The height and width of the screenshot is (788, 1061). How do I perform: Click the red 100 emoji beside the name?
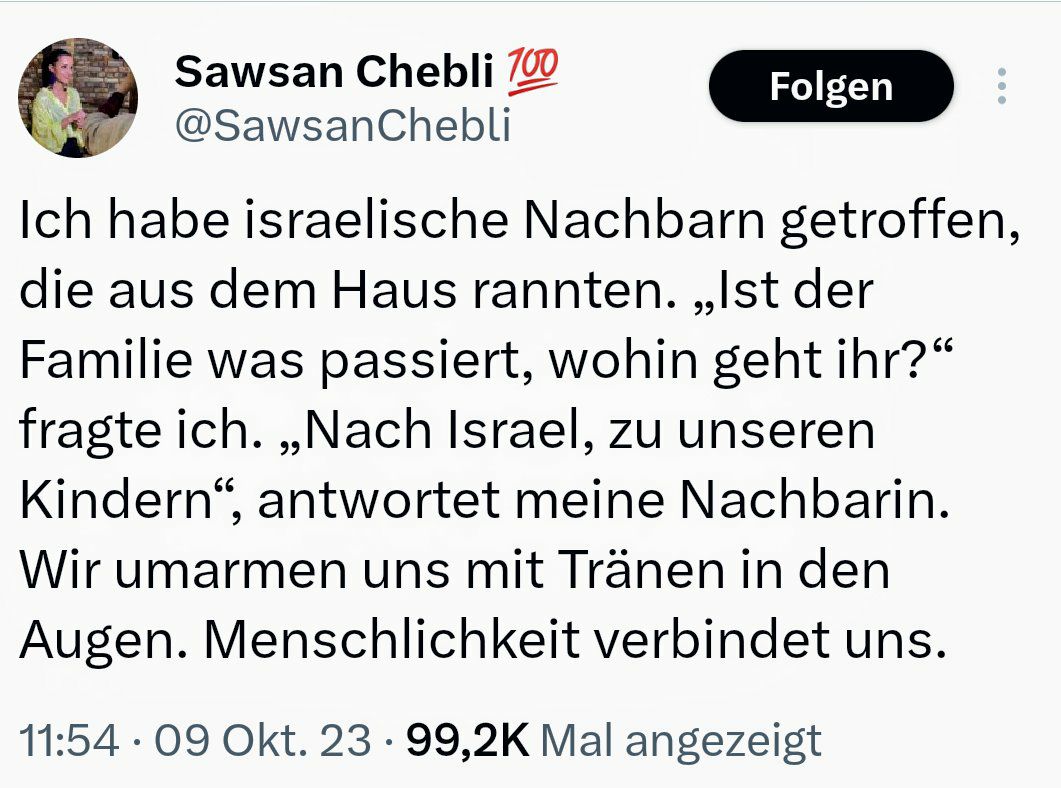click(534, 71)
